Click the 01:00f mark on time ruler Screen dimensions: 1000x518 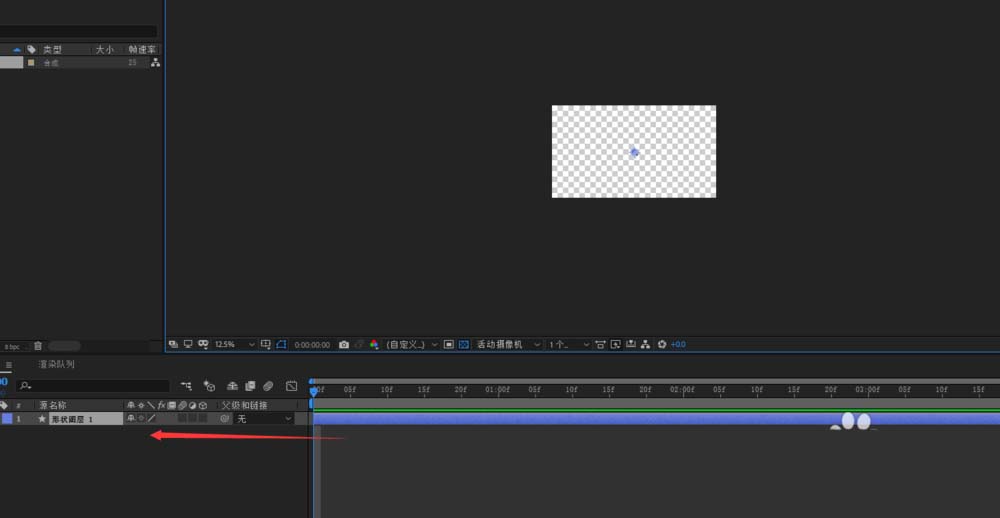point(497,389)
